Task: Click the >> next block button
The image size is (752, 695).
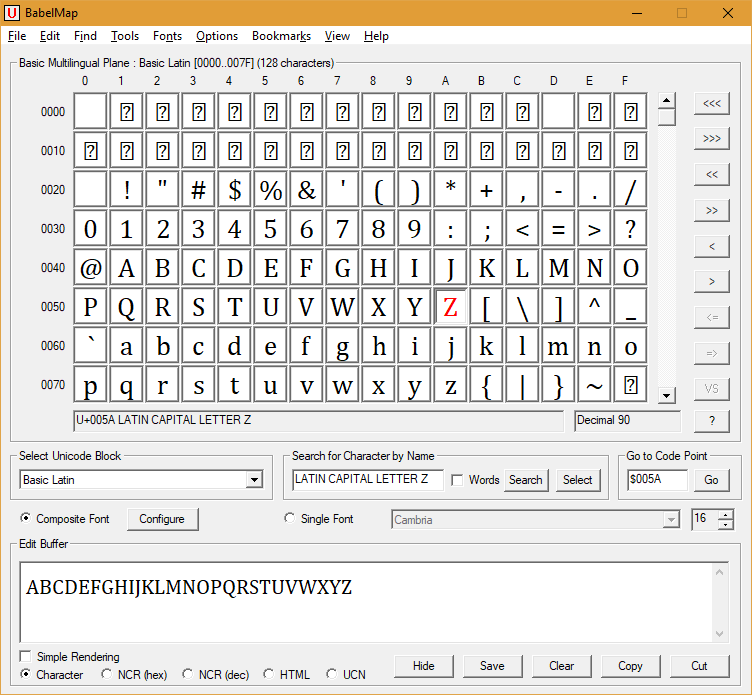Action: [x=712, y=210]
